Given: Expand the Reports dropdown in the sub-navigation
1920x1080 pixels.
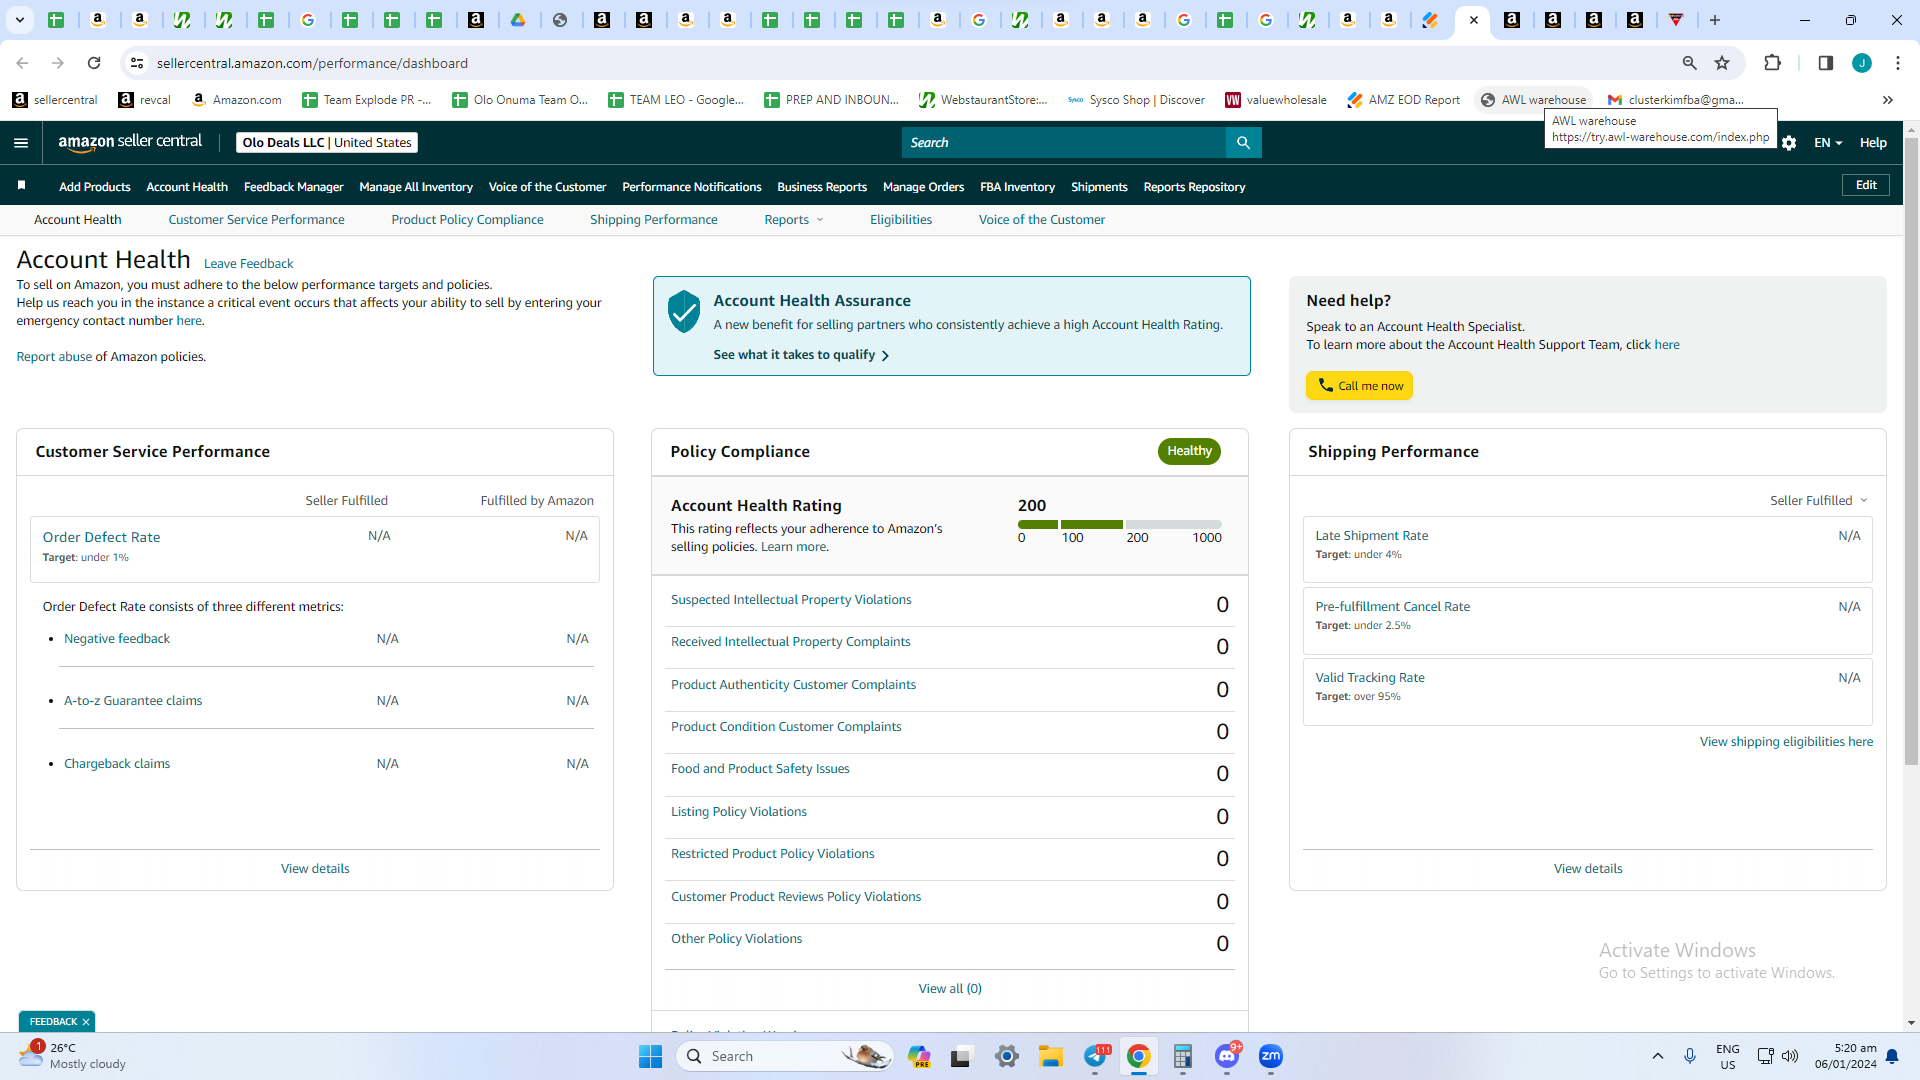Looking at the screenshot, I should [x=794, y=220].
